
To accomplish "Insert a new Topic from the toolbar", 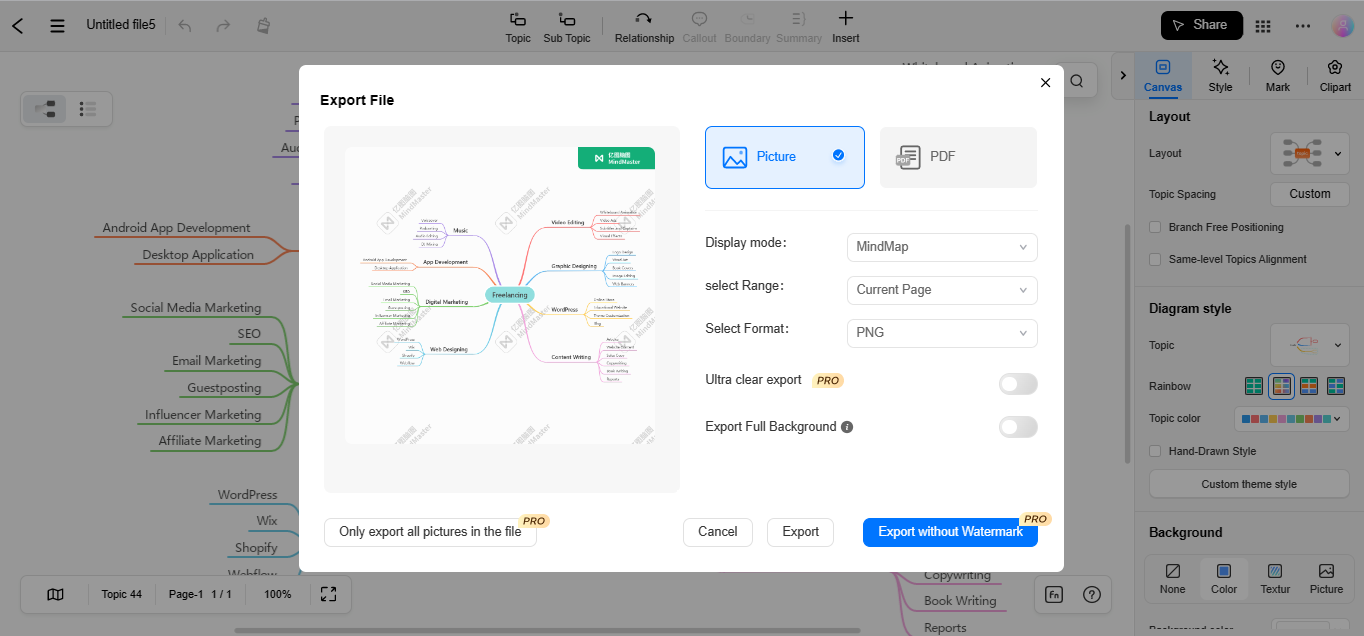I will point(517,26).
